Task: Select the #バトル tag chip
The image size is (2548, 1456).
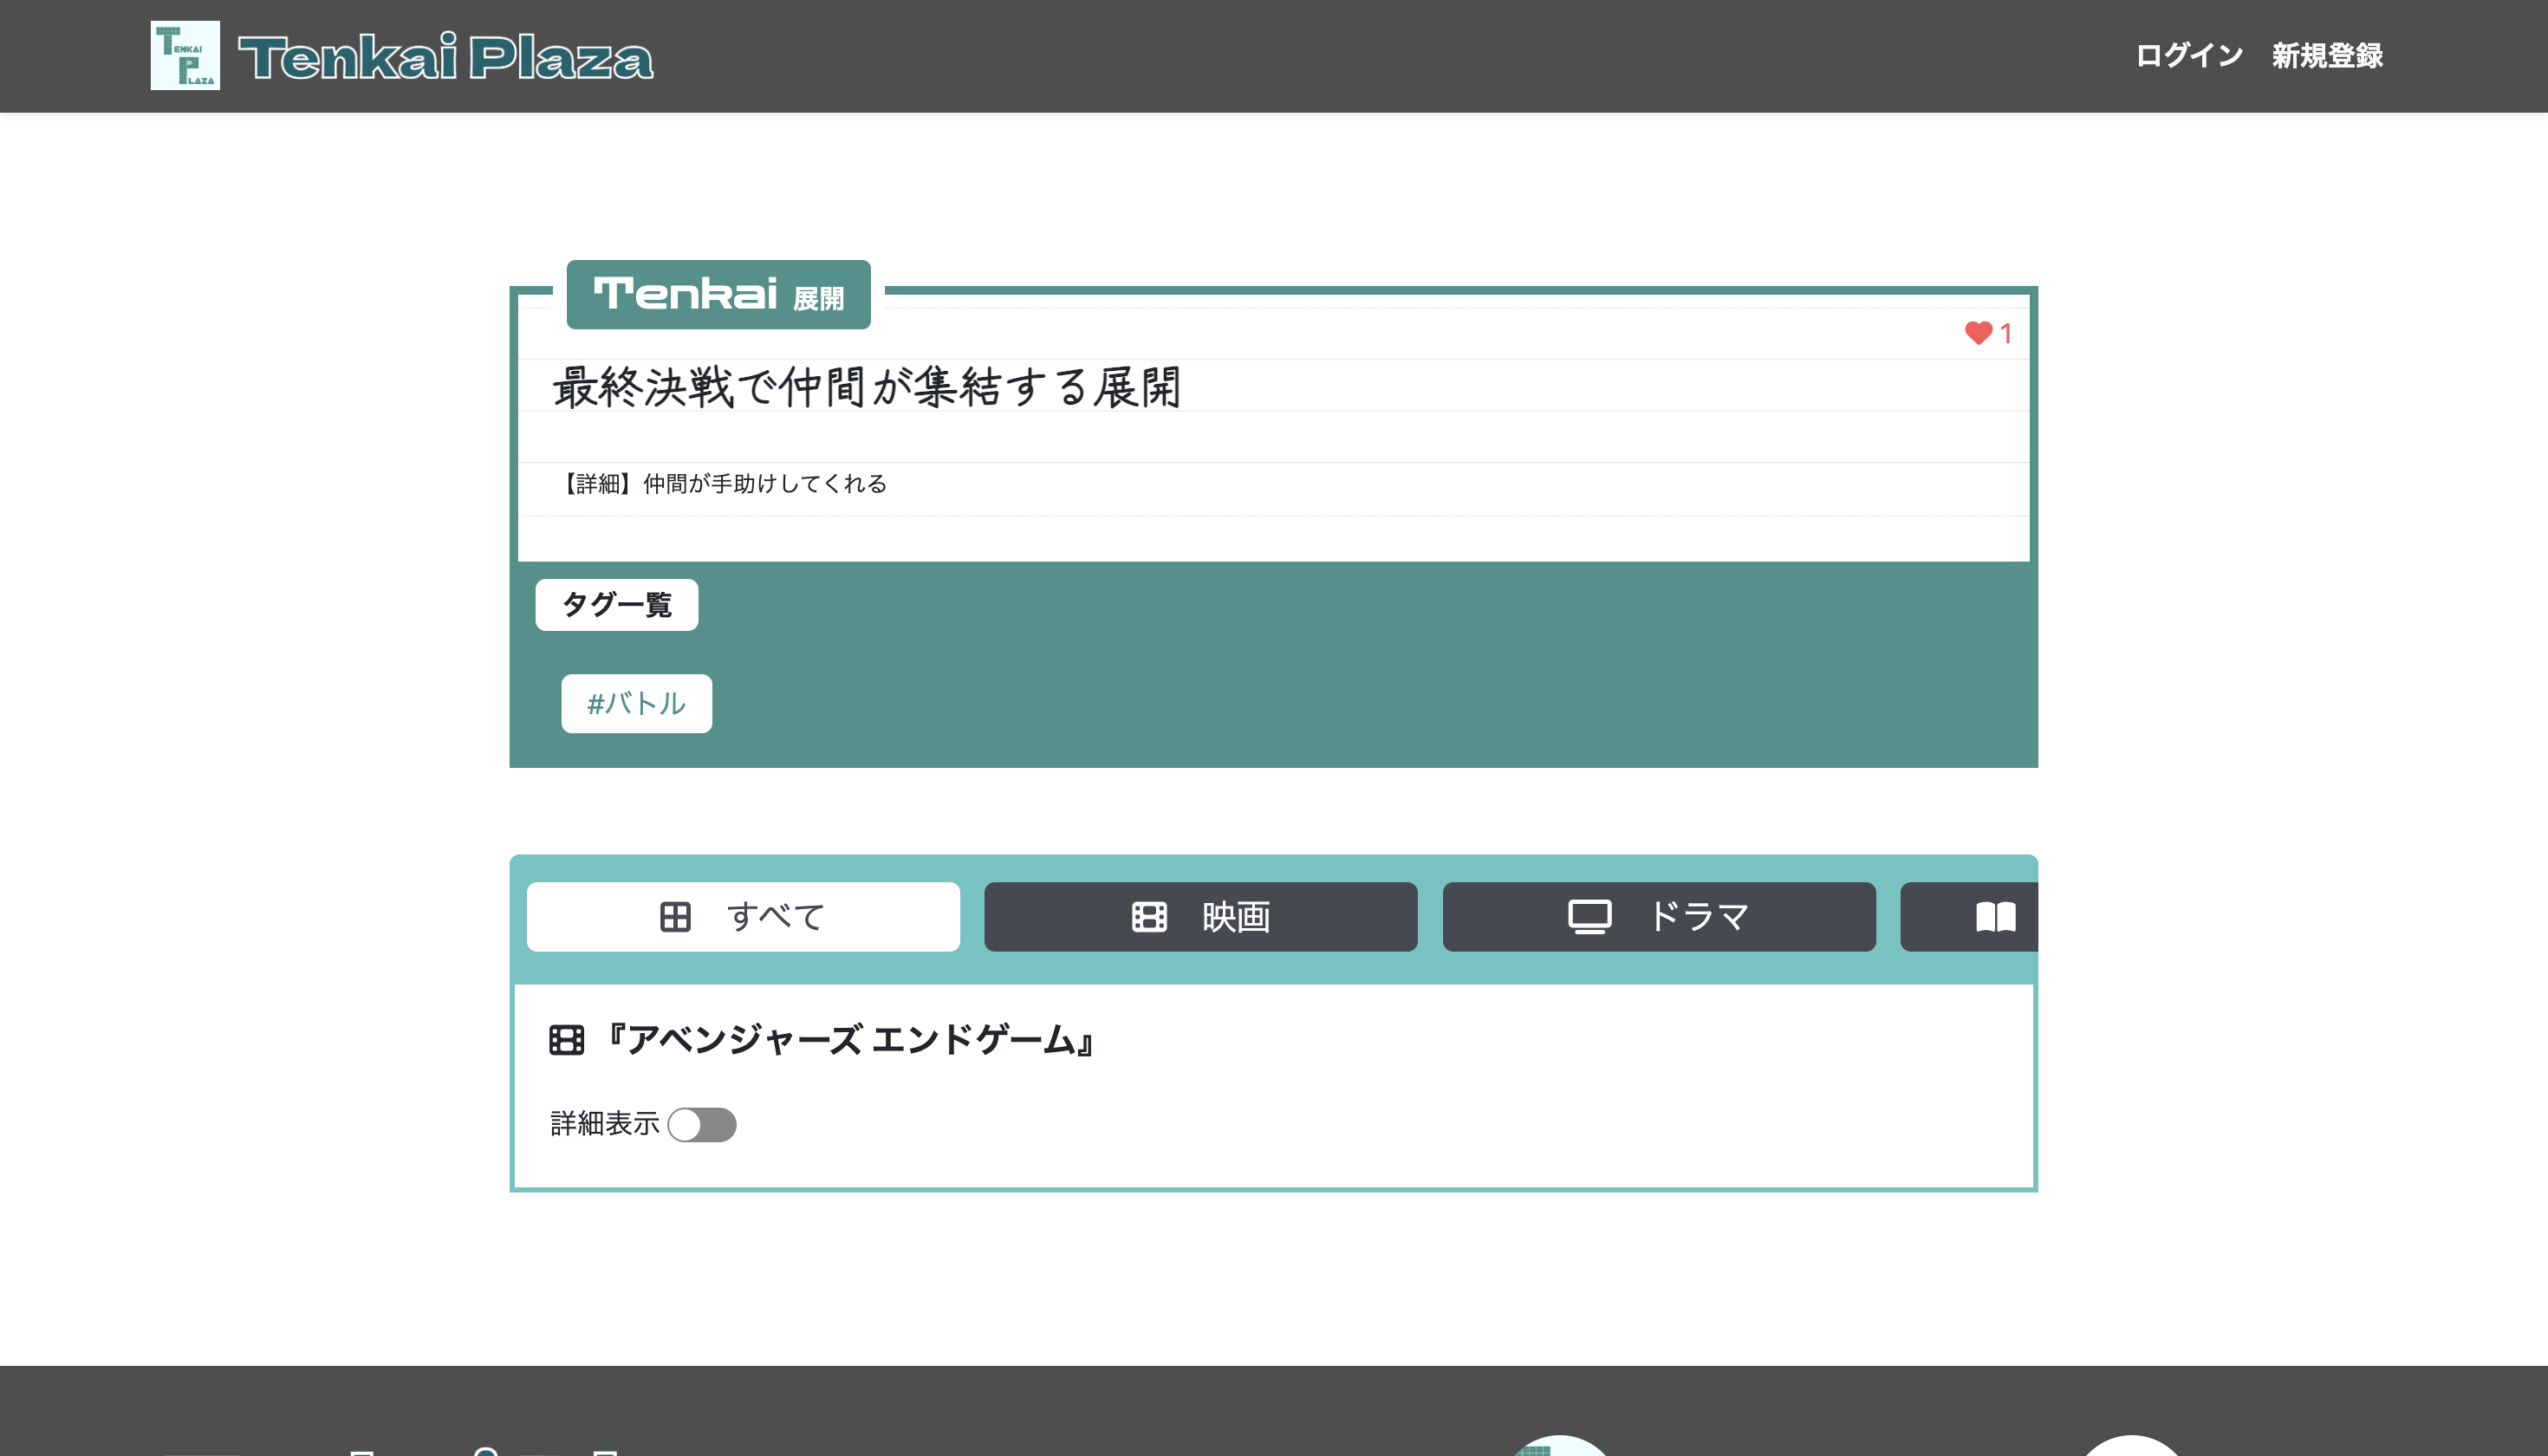Action: tap(636, 704)
